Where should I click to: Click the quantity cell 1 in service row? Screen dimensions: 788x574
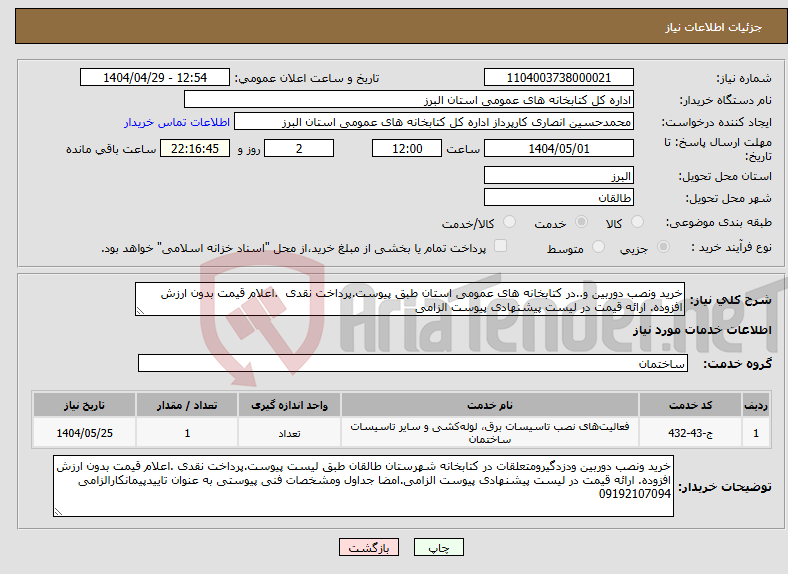point(187,433)
